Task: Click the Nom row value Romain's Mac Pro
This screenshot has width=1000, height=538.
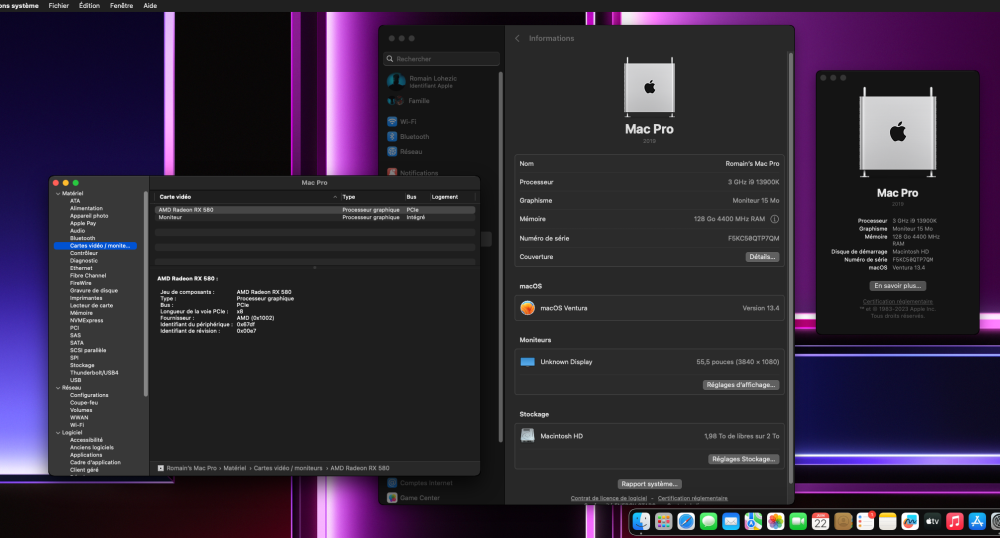Action: click(752, 164)
